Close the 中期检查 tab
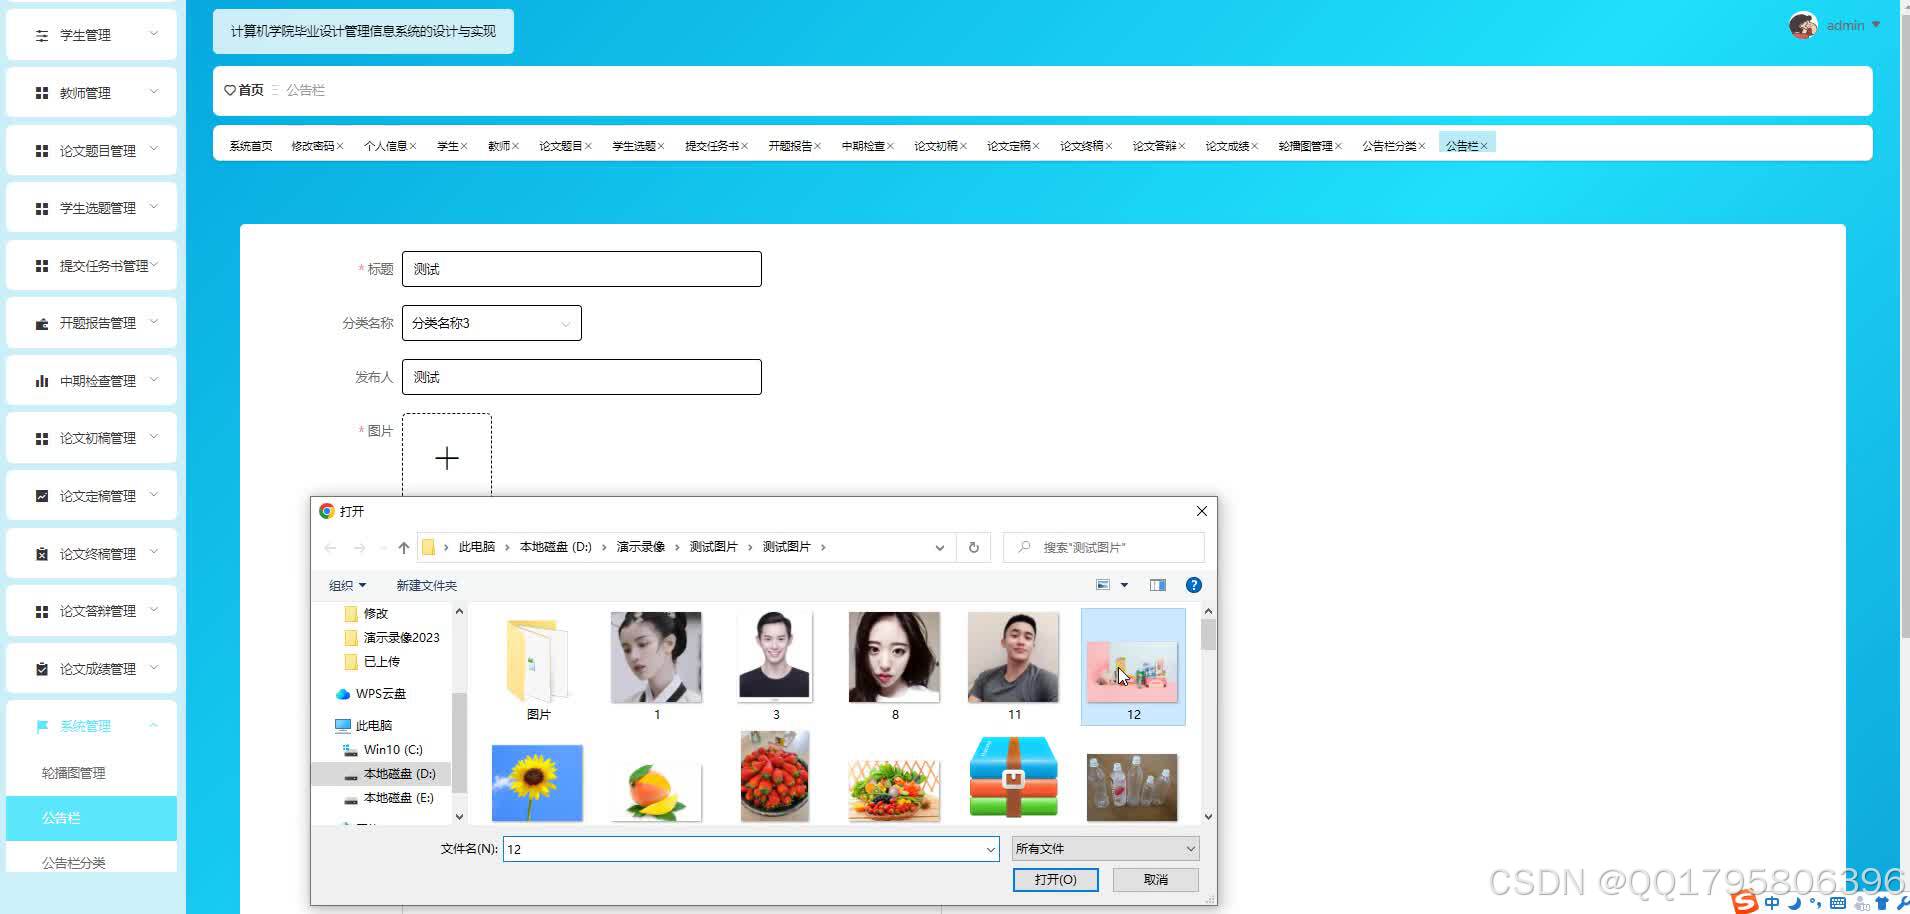The width and height of the screenshot is (1910, 914). pos(890,146)
